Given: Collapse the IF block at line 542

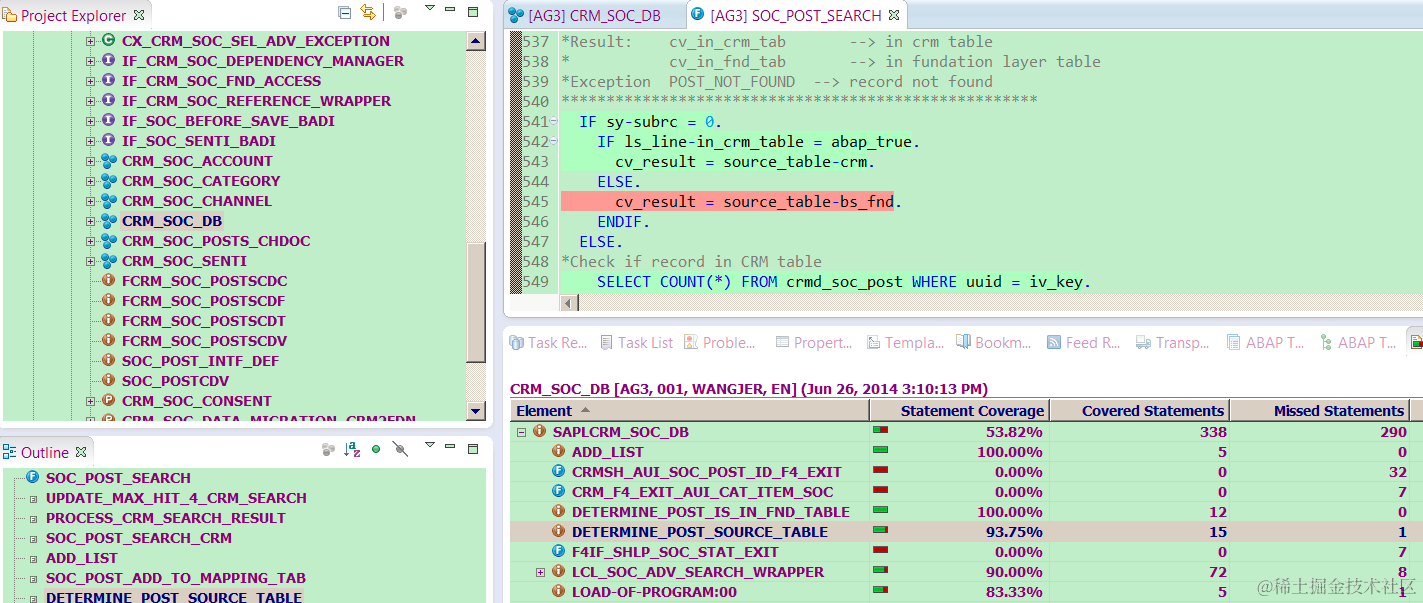Looking at the screenshot, I should (x=553, y=141).
